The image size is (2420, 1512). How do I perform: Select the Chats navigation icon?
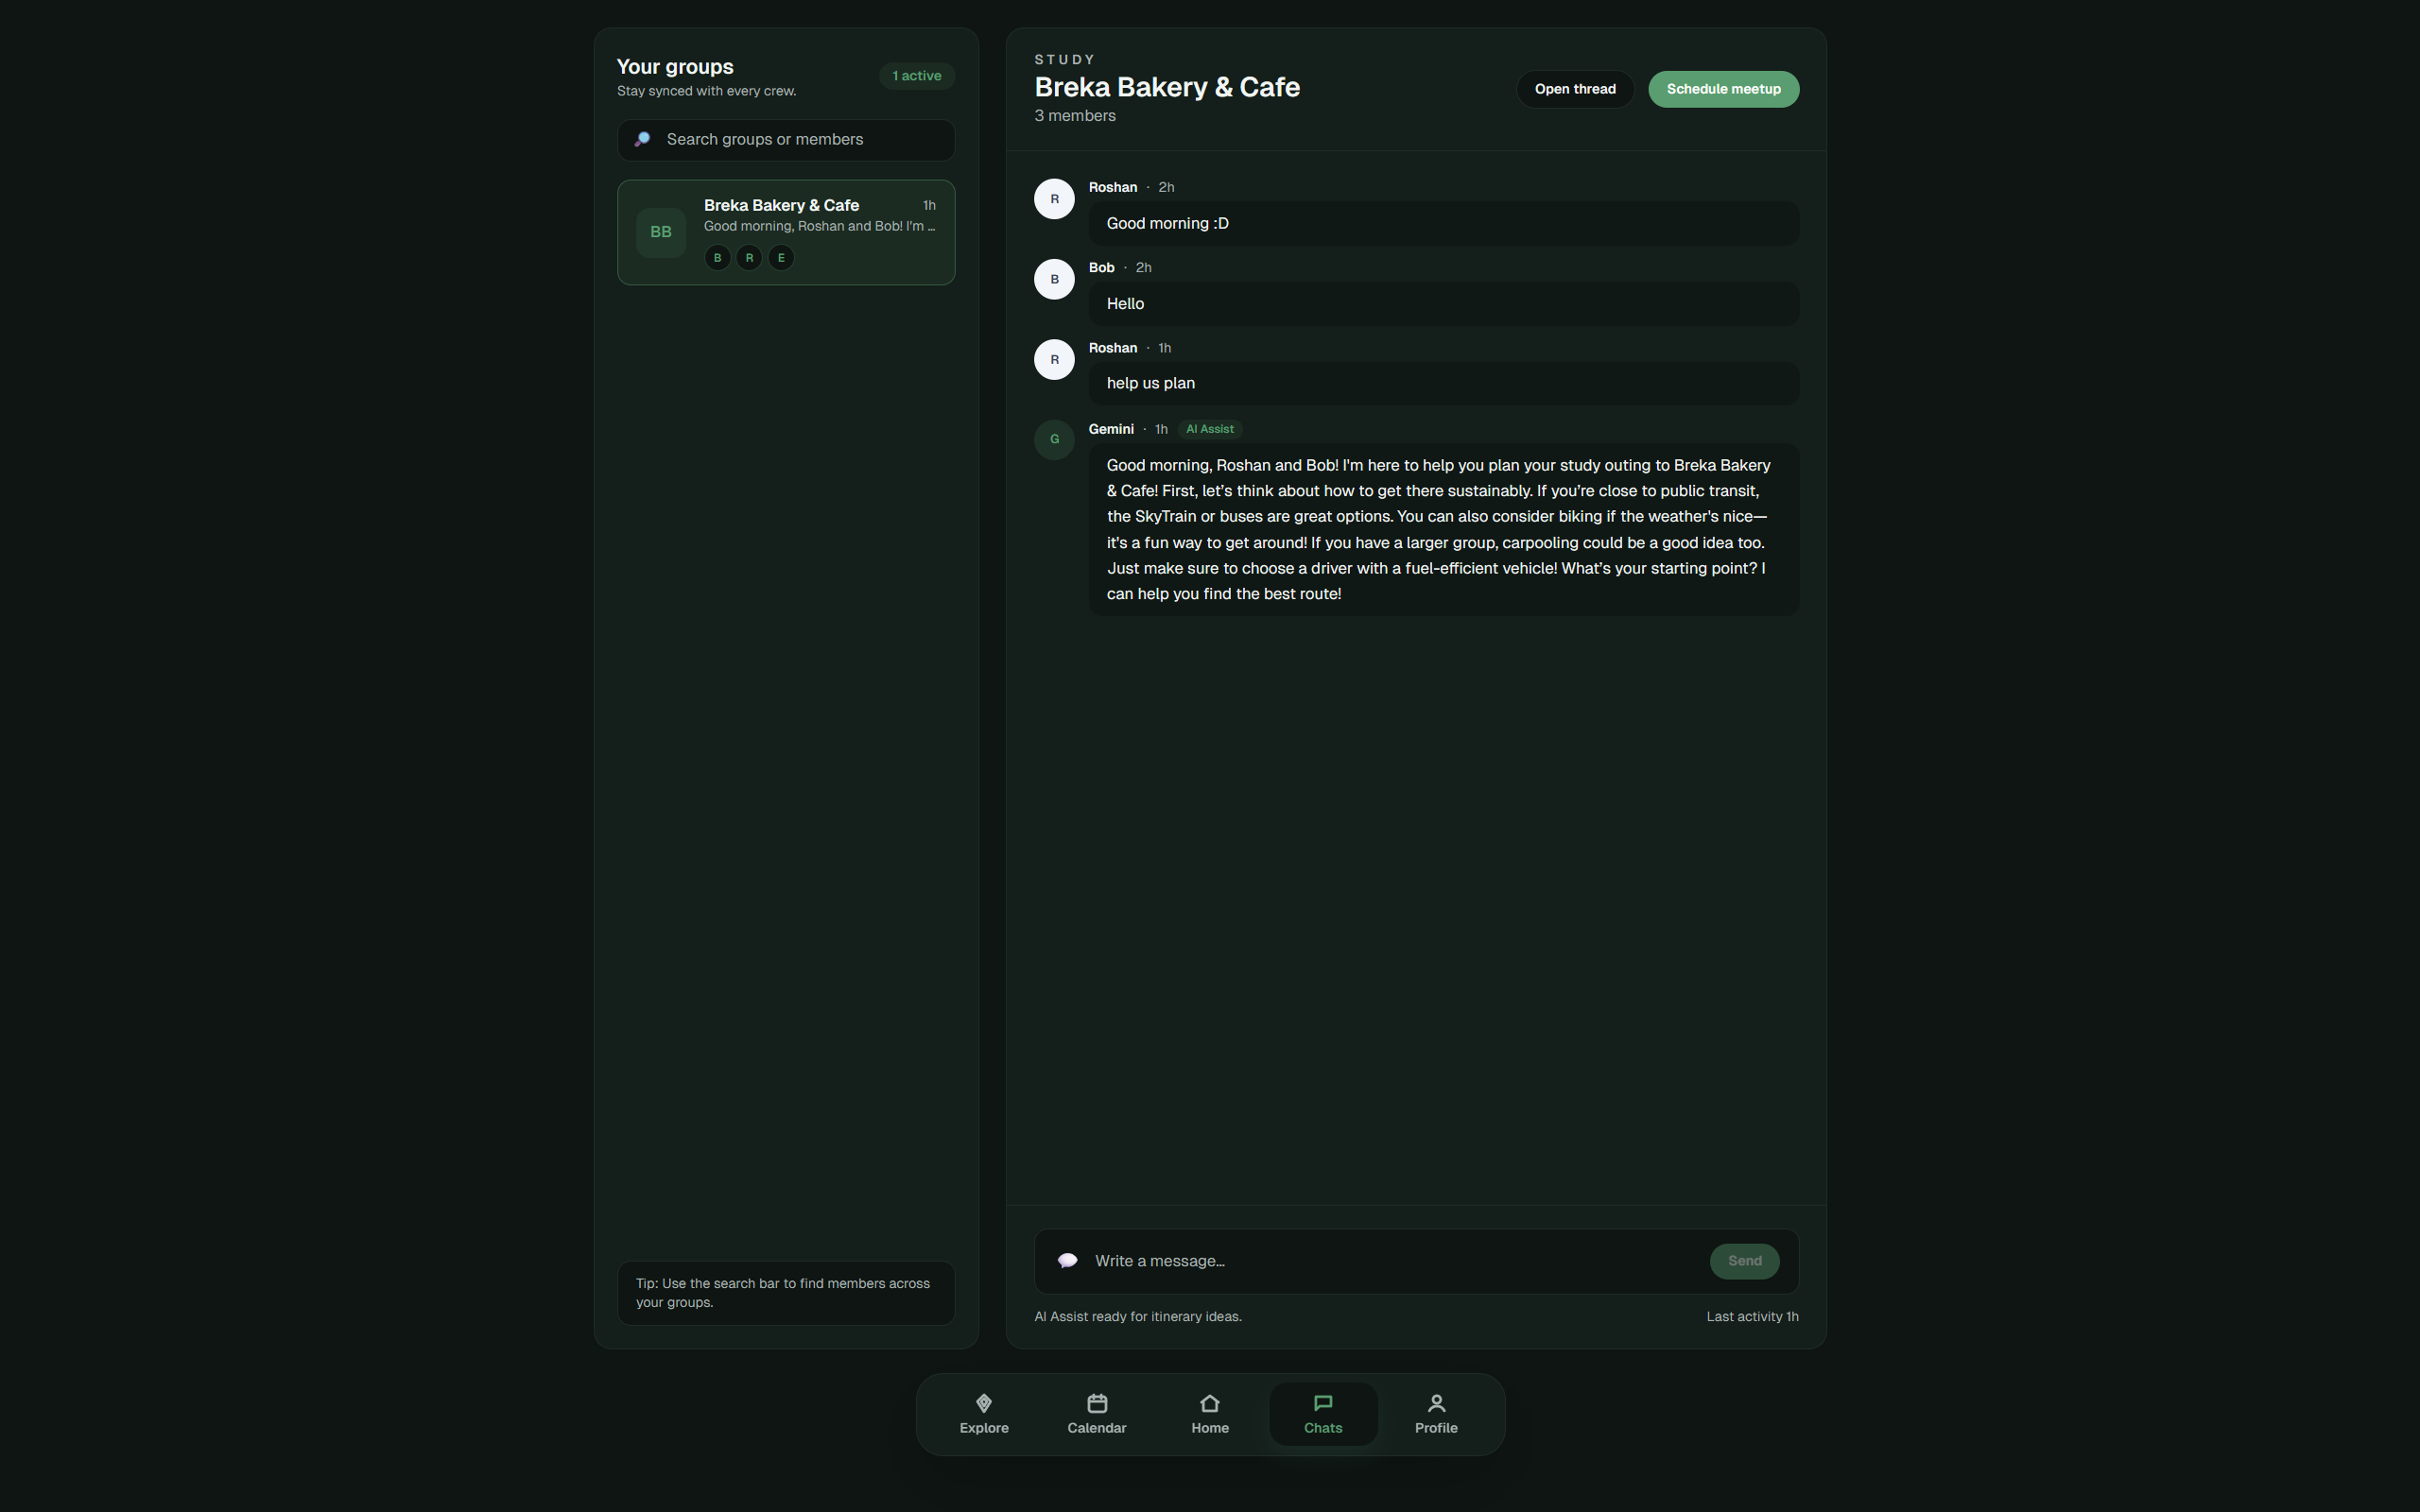pos(1322,1403)
